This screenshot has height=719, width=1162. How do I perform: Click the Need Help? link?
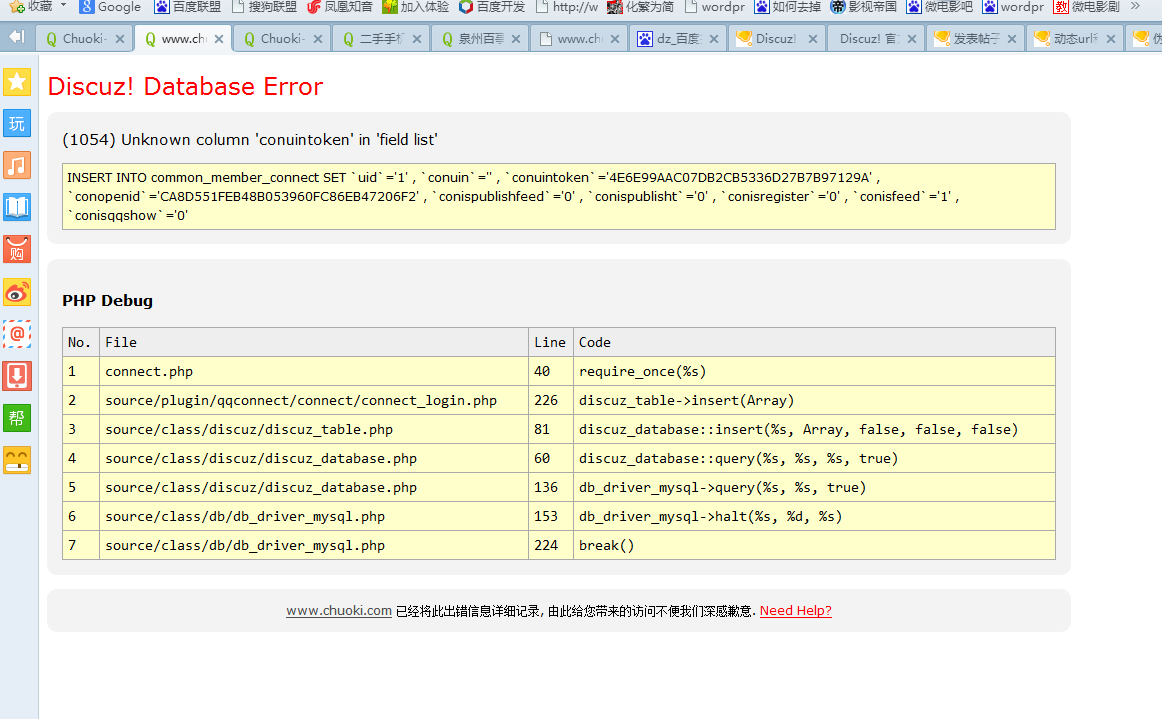coord(795,611)
